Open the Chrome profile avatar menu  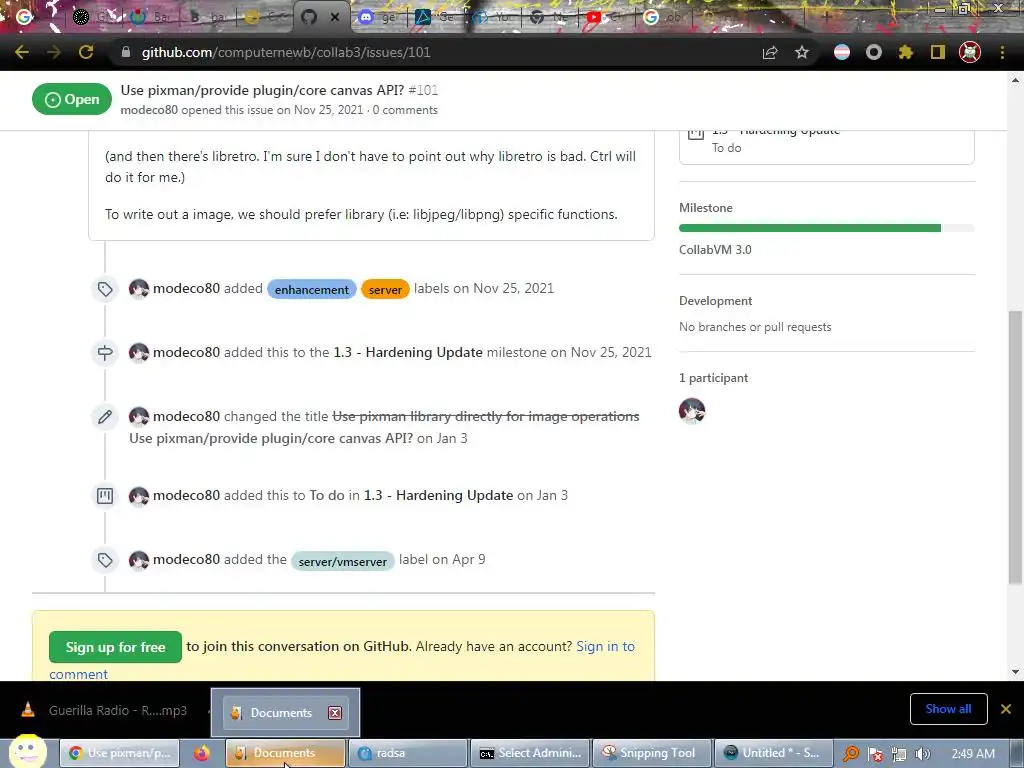point(970,52)
